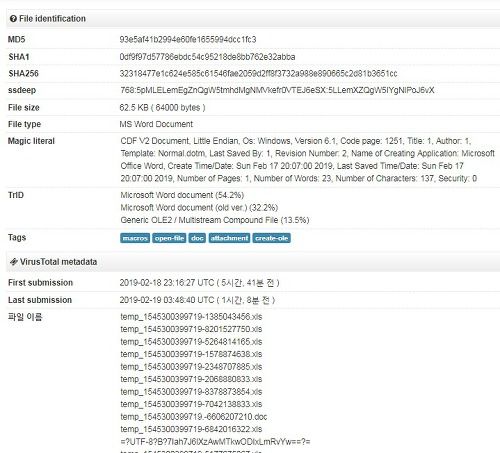Viewport: 500px width, 453px height.
Task: Click the SHA256 row label
Action: (x=23, y=73)
